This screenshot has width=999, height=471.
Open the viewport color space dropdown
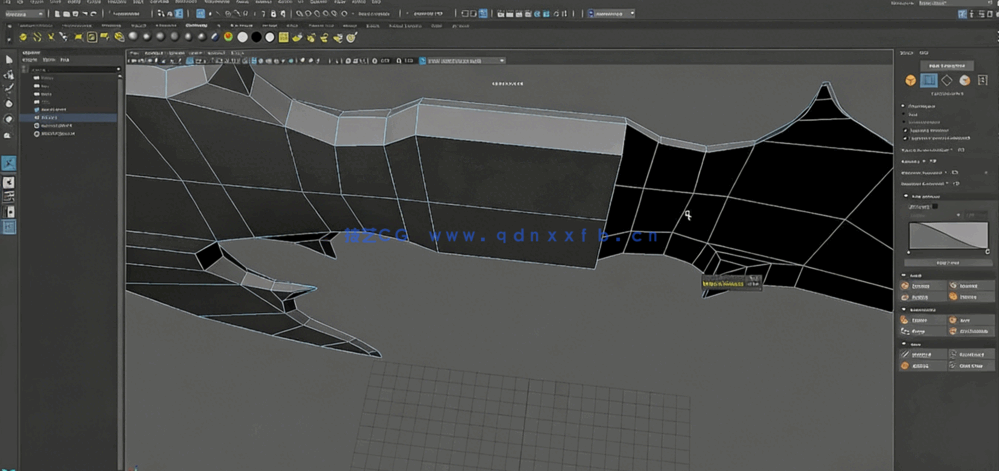tap(466, 61)
